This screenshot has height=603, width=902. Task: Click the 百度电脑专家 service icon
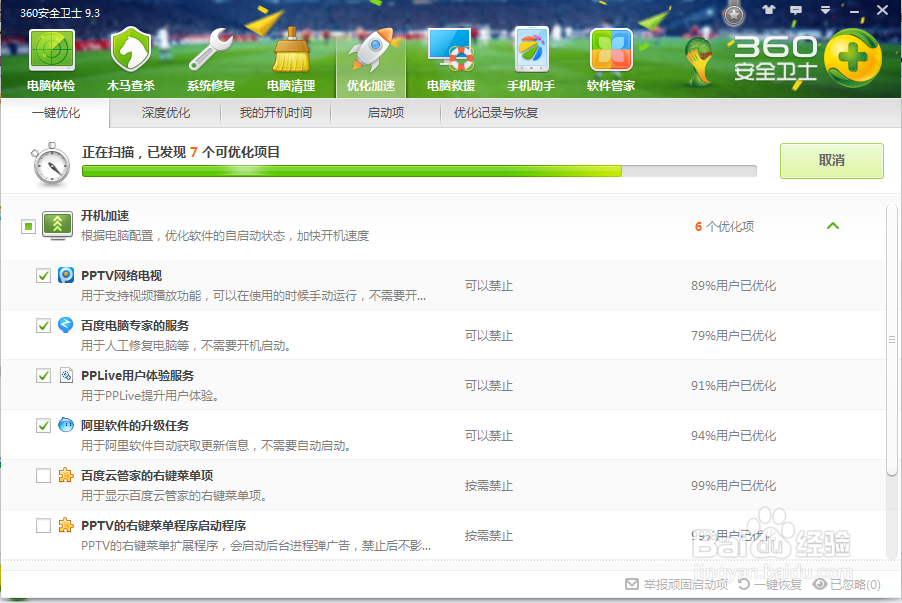(66, 325)
